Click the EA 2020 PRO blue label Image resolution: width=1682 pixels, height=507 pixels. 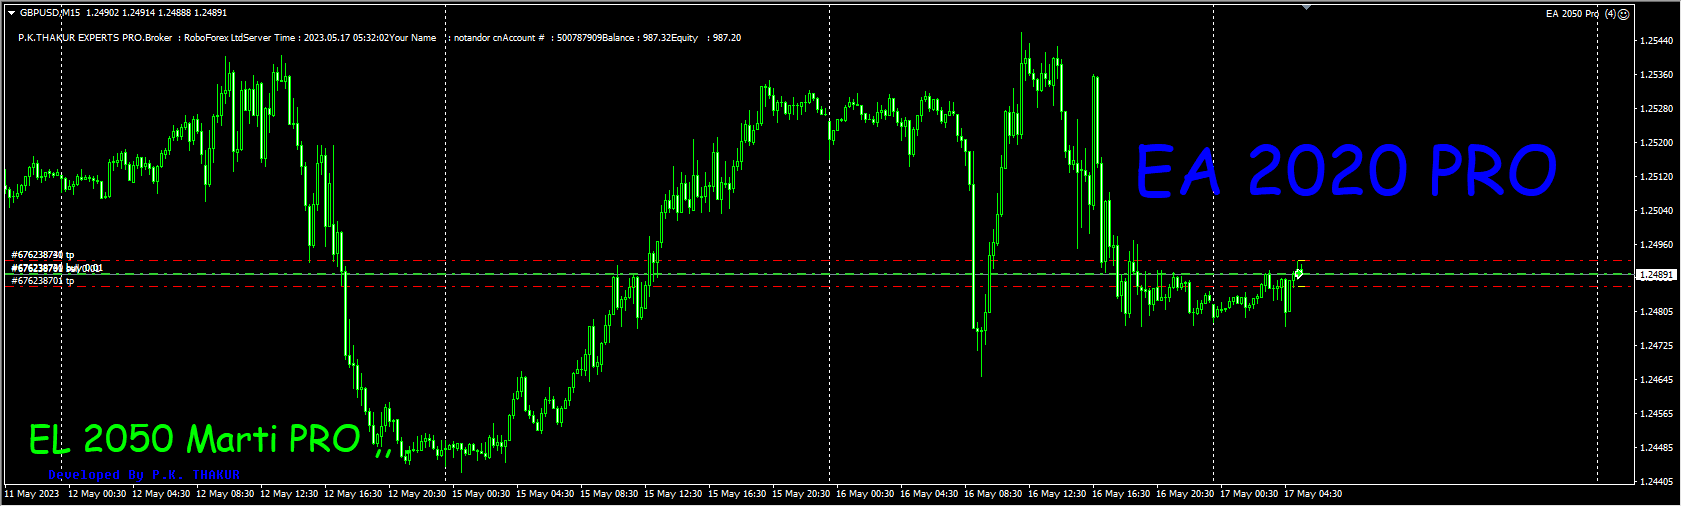click(1346, 170)
